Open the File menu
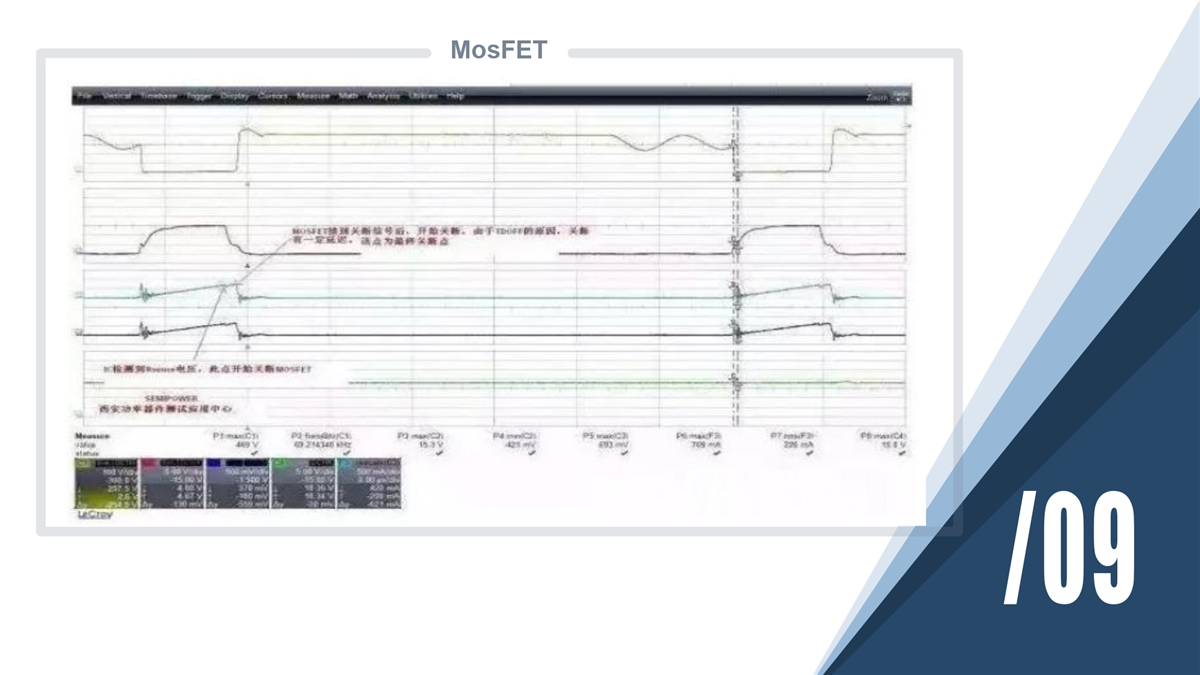Screen dimensions: 1200x675 point(84,96)
